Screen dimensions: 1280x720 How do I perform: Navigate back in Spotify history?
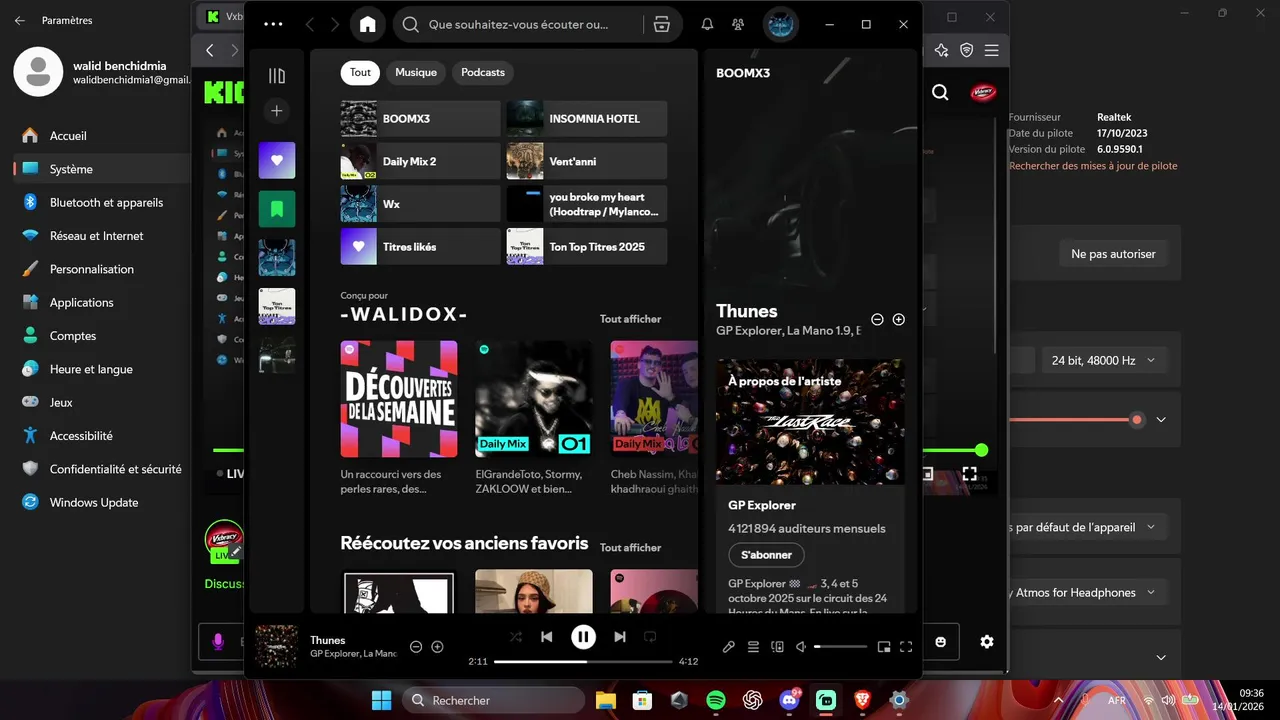point(310,24)
